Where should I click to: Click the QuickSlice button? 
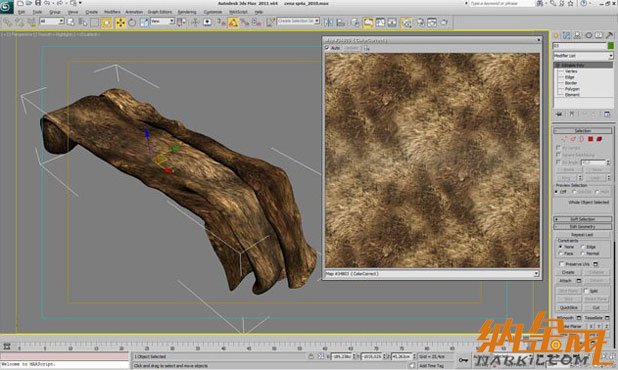pos(568,307)
